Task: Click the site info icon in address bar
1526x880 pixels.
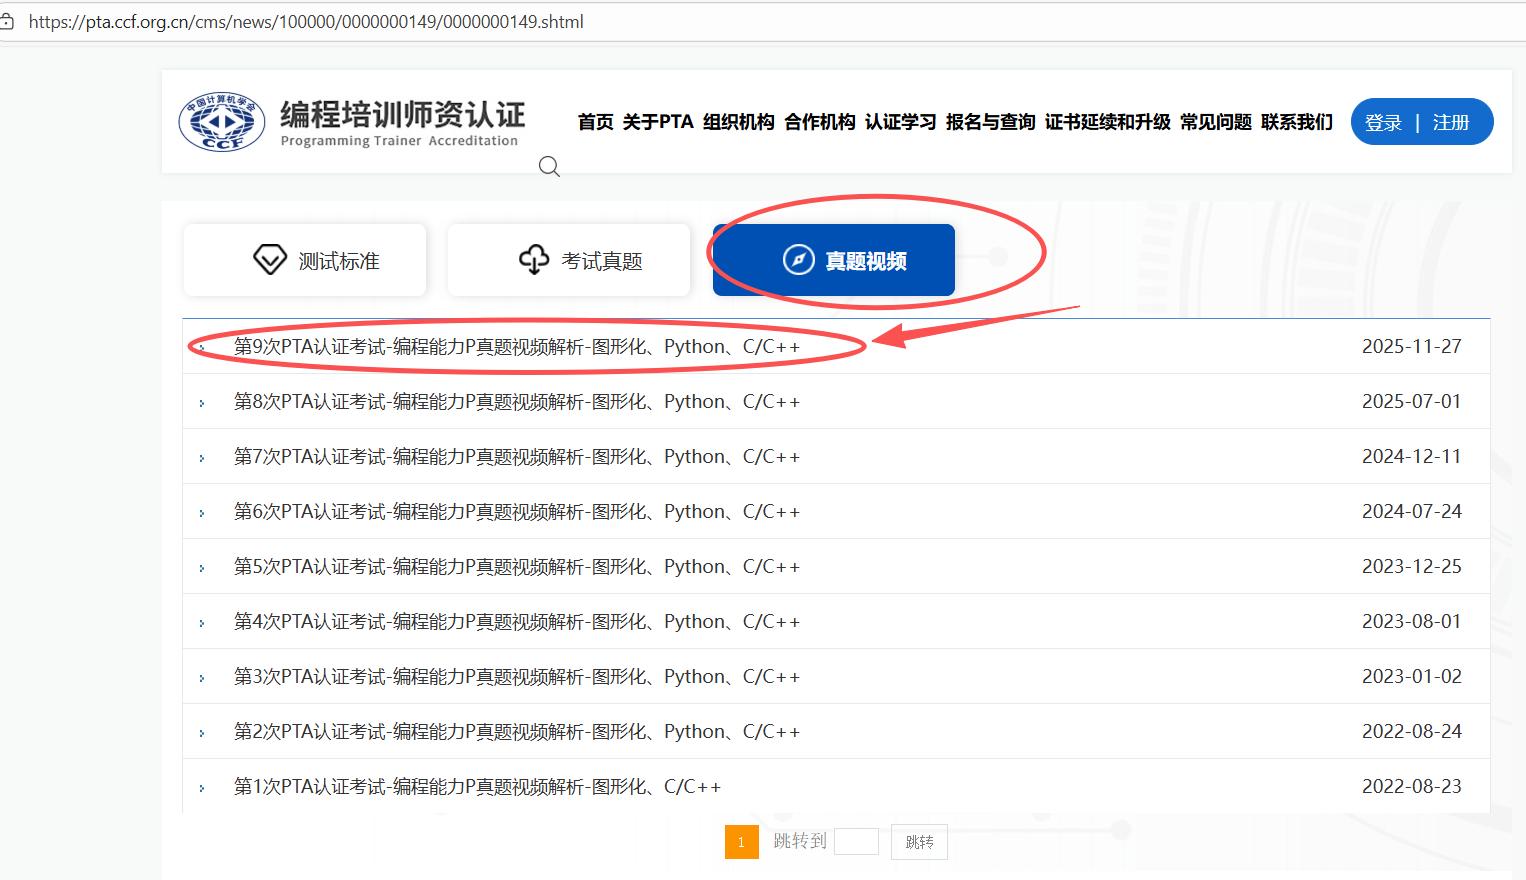Action: click(x=8, y=22)
